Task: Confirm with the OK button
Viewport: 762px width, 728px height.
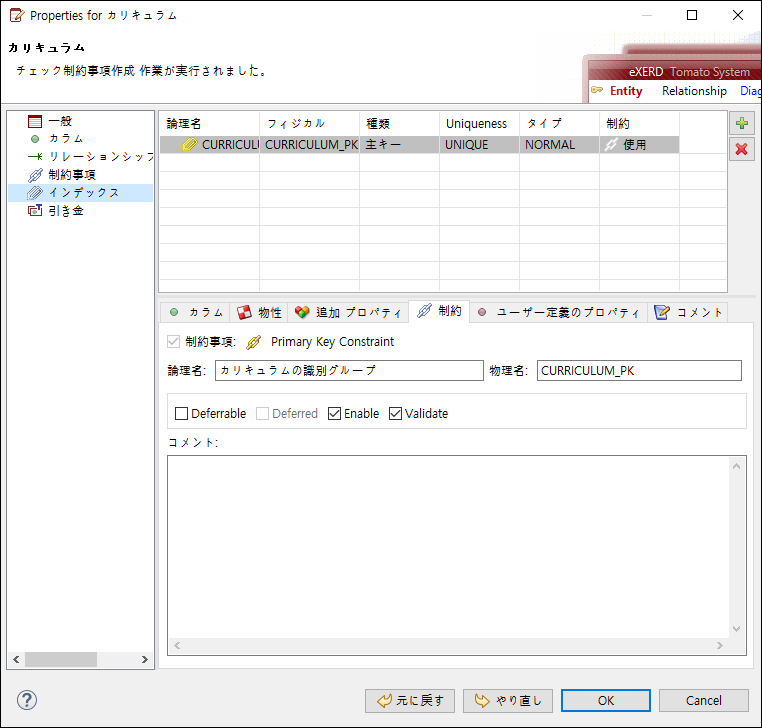Action: [606, 700]
